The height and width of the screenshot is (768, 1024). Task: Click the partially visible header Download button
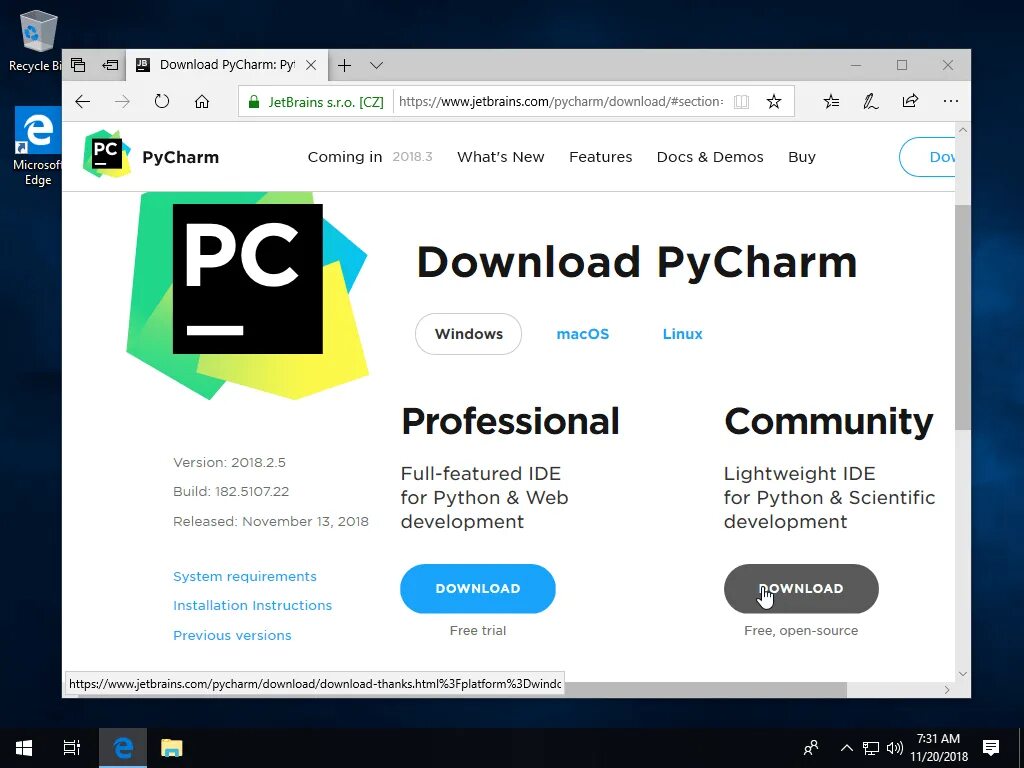[927, 157]
